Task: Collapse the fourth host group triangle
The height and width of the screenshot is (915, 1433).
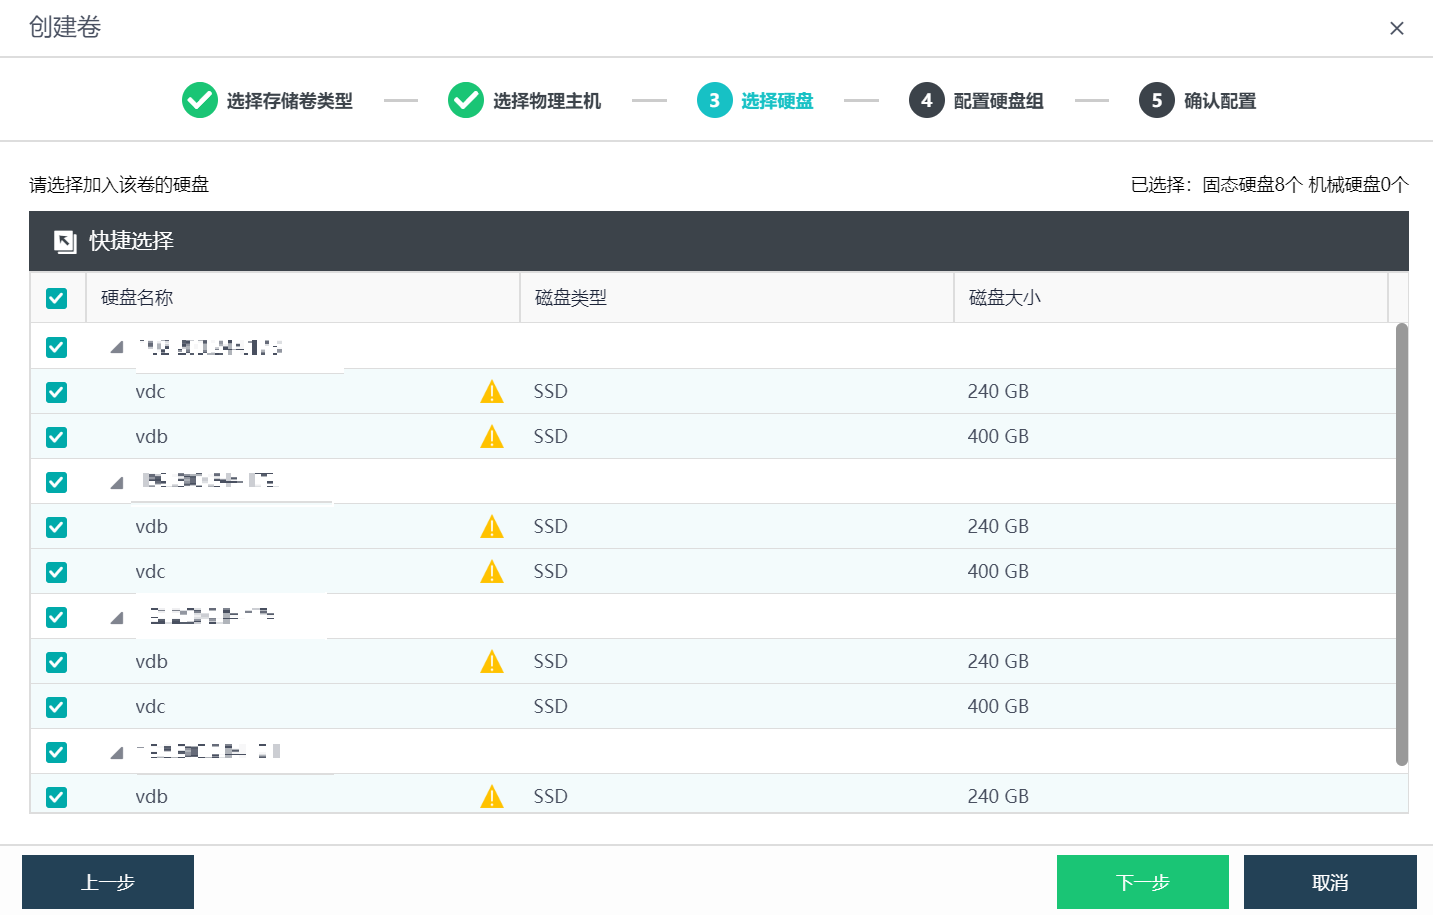Action: [117, 752]
